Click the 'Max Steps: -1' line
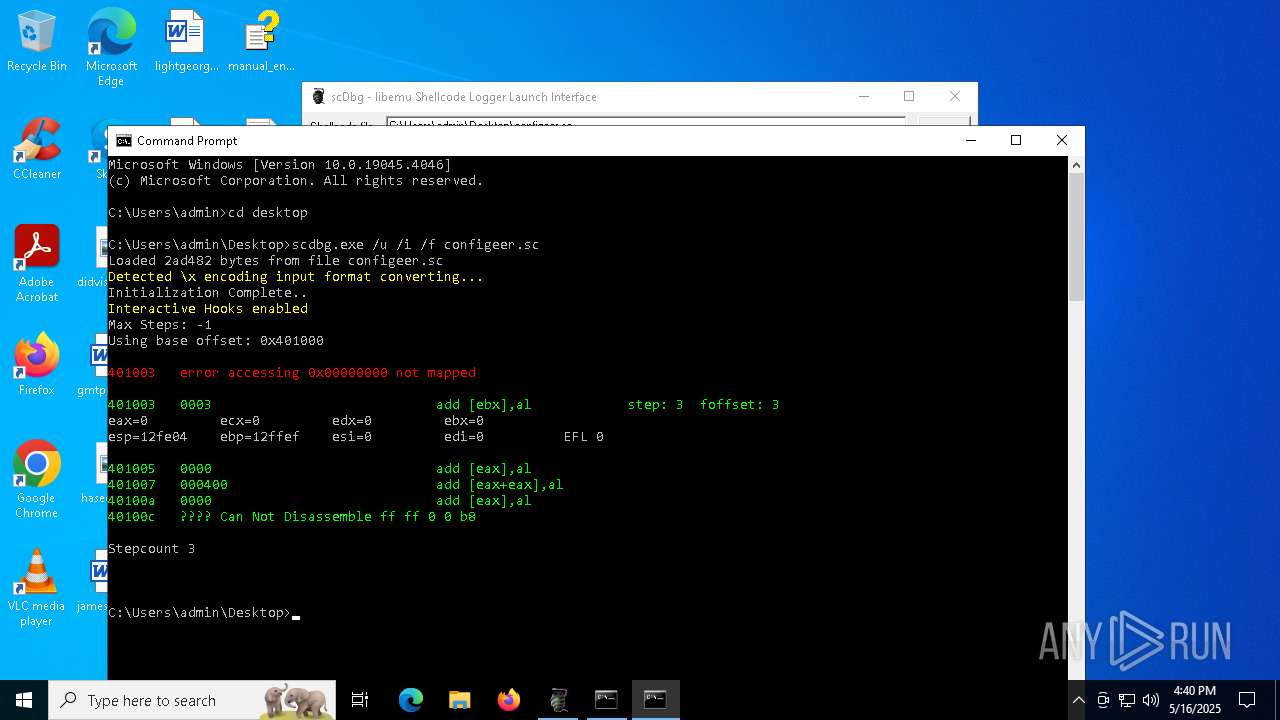 [160, 325]
